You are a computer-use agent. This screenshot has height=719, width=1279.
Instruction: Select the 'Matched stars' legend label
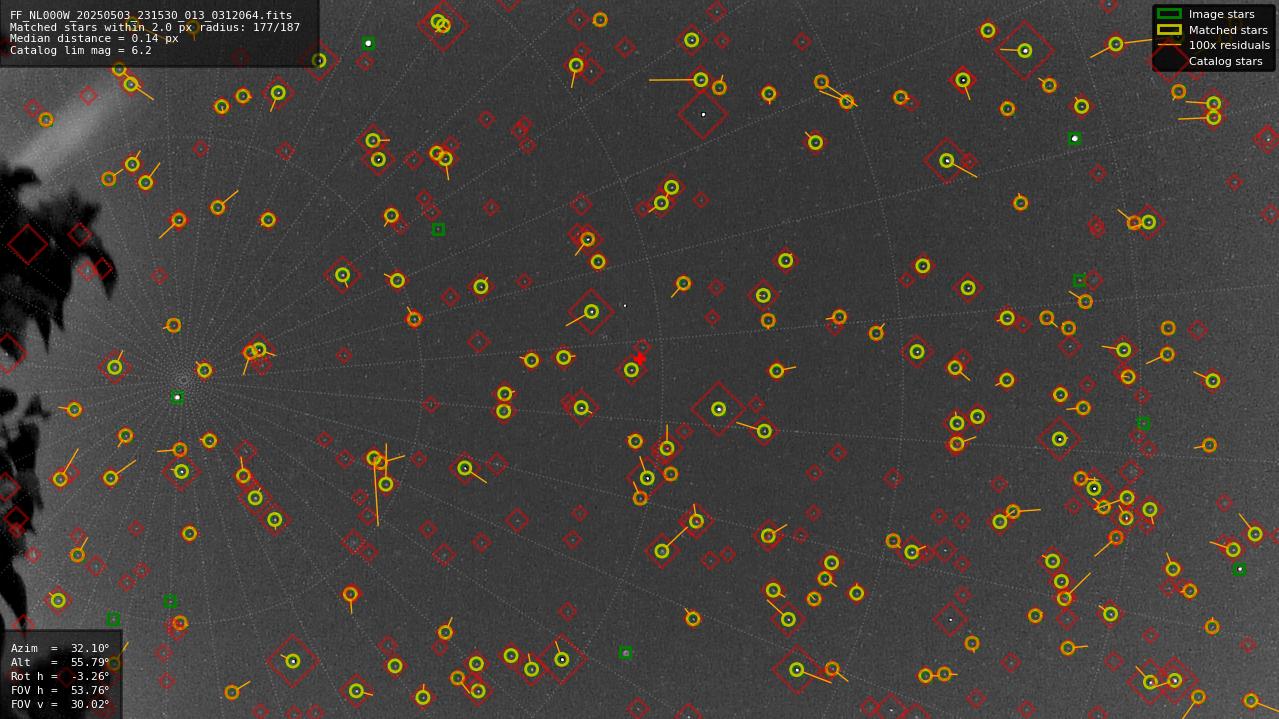click(1228, 30)
